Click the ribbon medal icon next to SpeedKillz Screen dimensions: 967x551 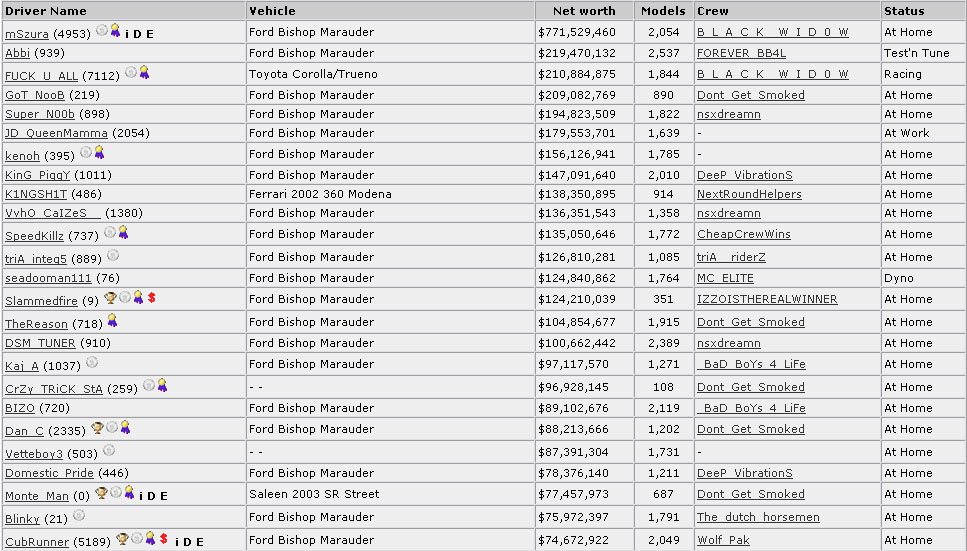123,232
